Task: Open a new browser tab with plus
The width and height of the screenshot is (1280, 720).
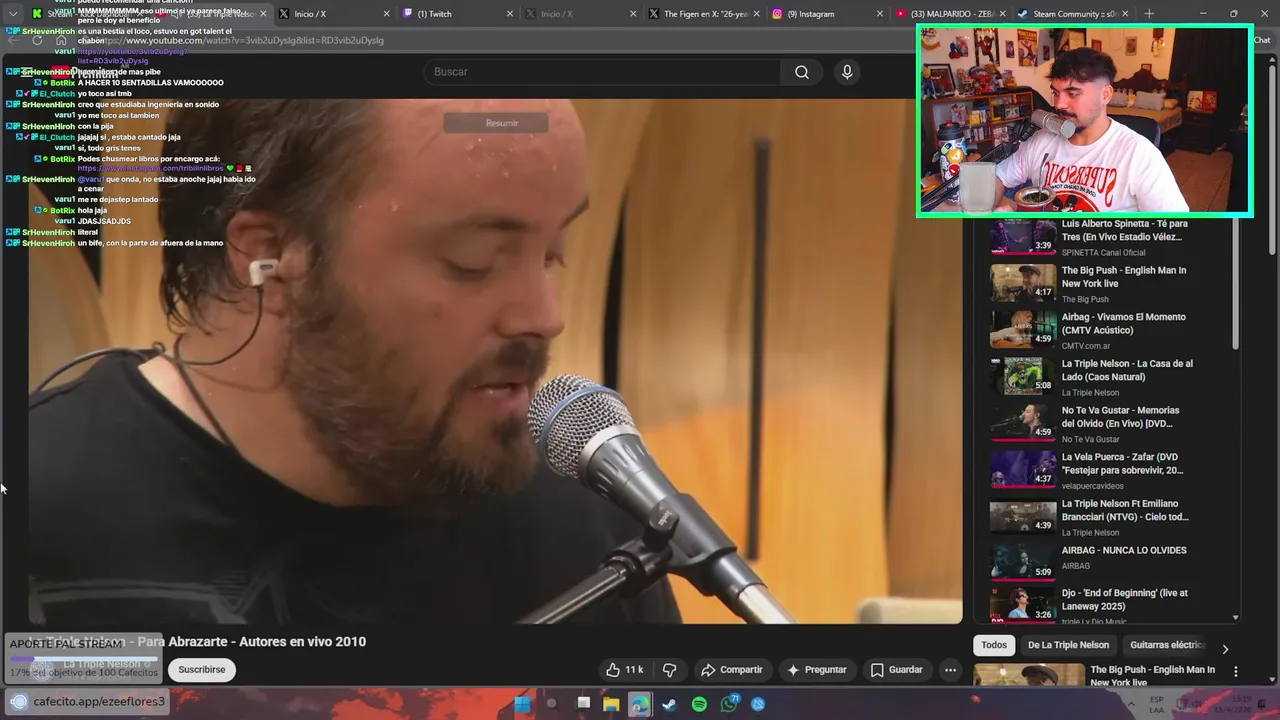Action: tap(1149, 14)
